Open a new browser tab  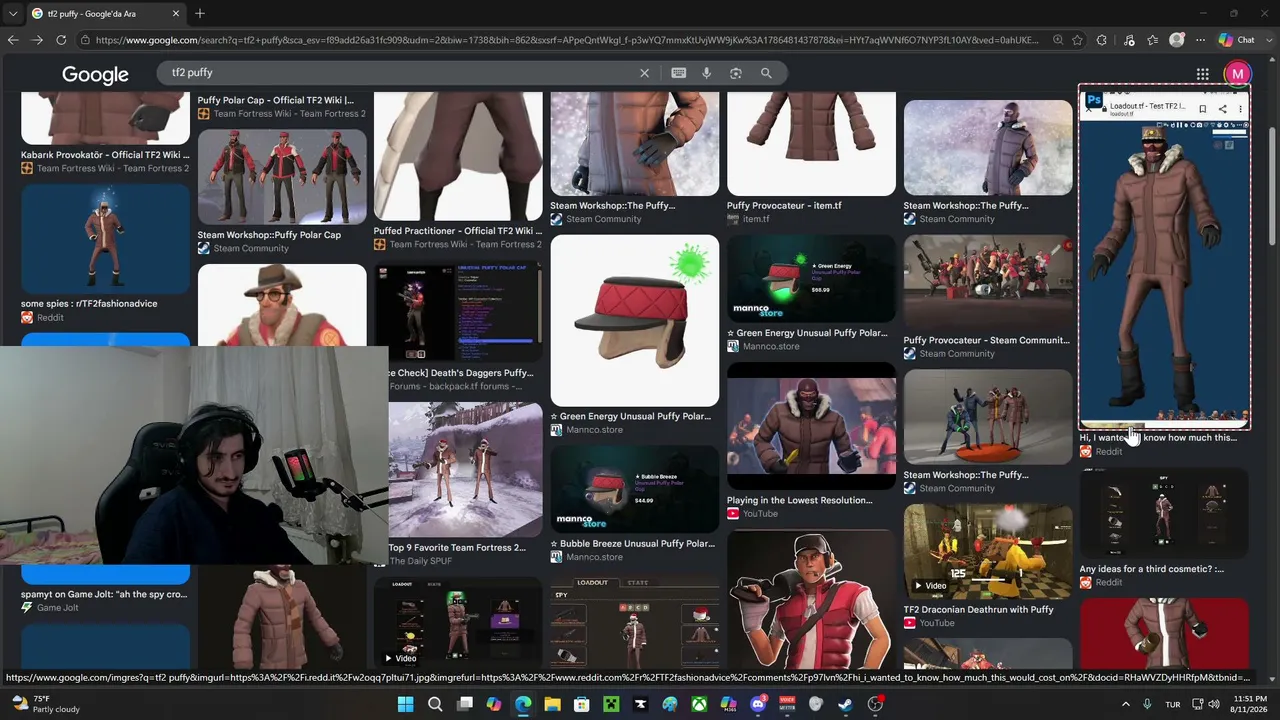[x=200, y=14]
